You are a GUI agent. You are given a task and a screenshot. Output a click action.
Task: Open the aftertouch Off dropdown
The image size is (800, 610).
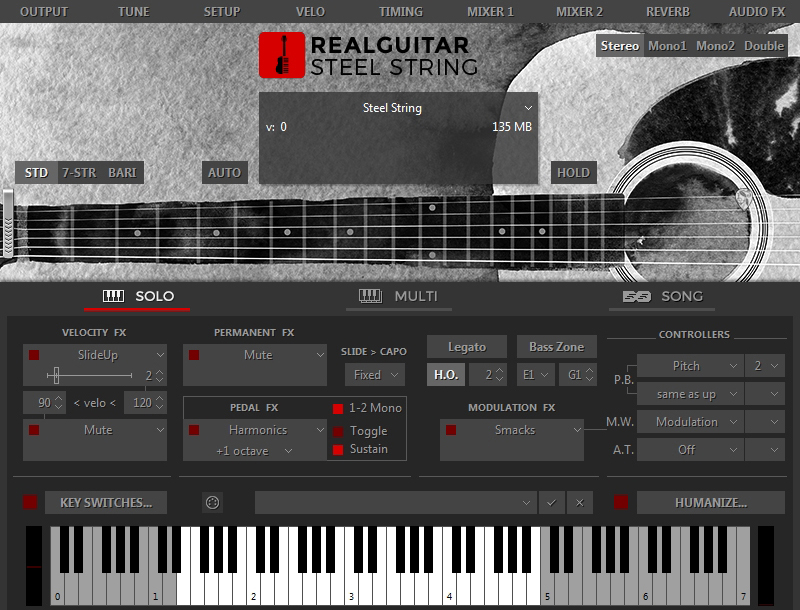(690, 450)
